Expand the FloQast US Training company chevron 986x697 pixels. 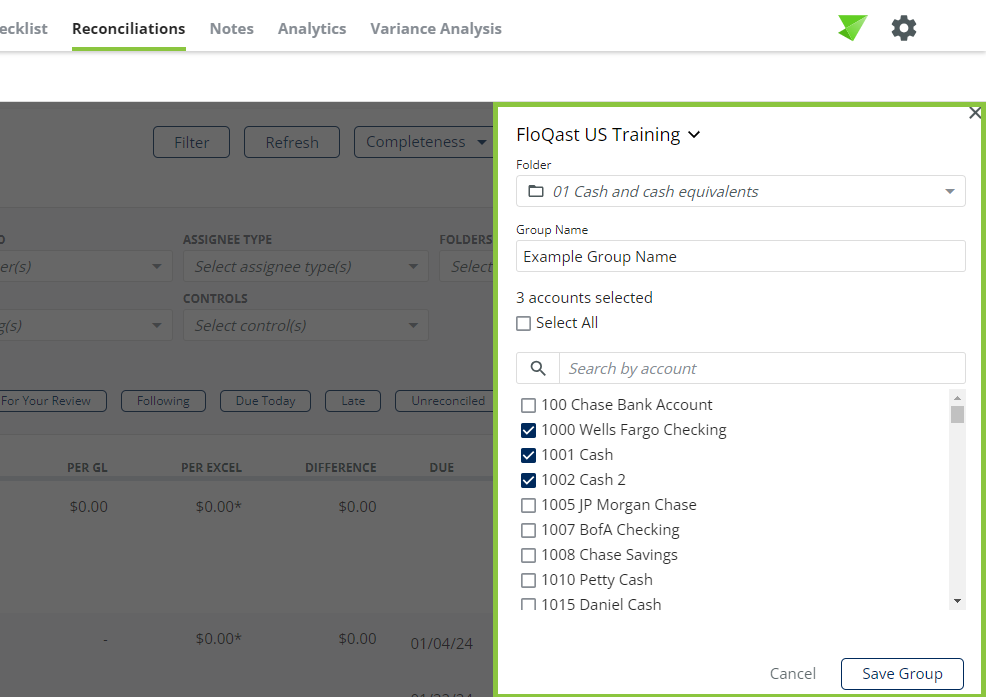coord(694,135)
